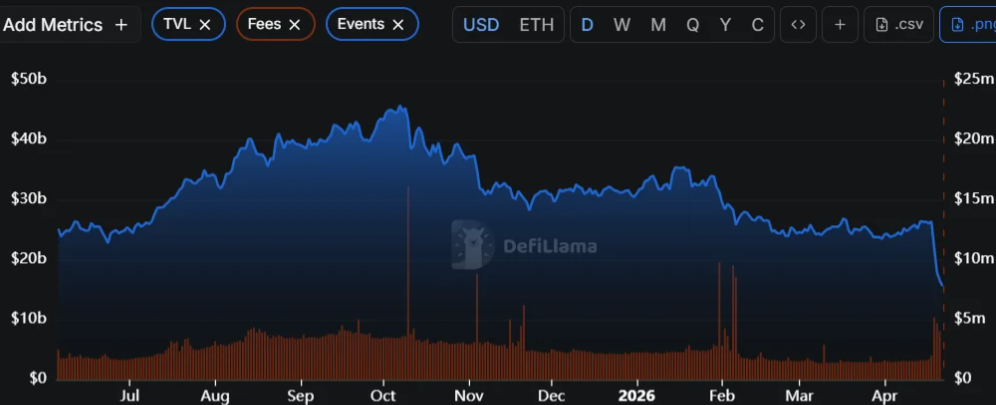
Task: Click the tall October fees spike bar
Action: [x=408, y=260]
